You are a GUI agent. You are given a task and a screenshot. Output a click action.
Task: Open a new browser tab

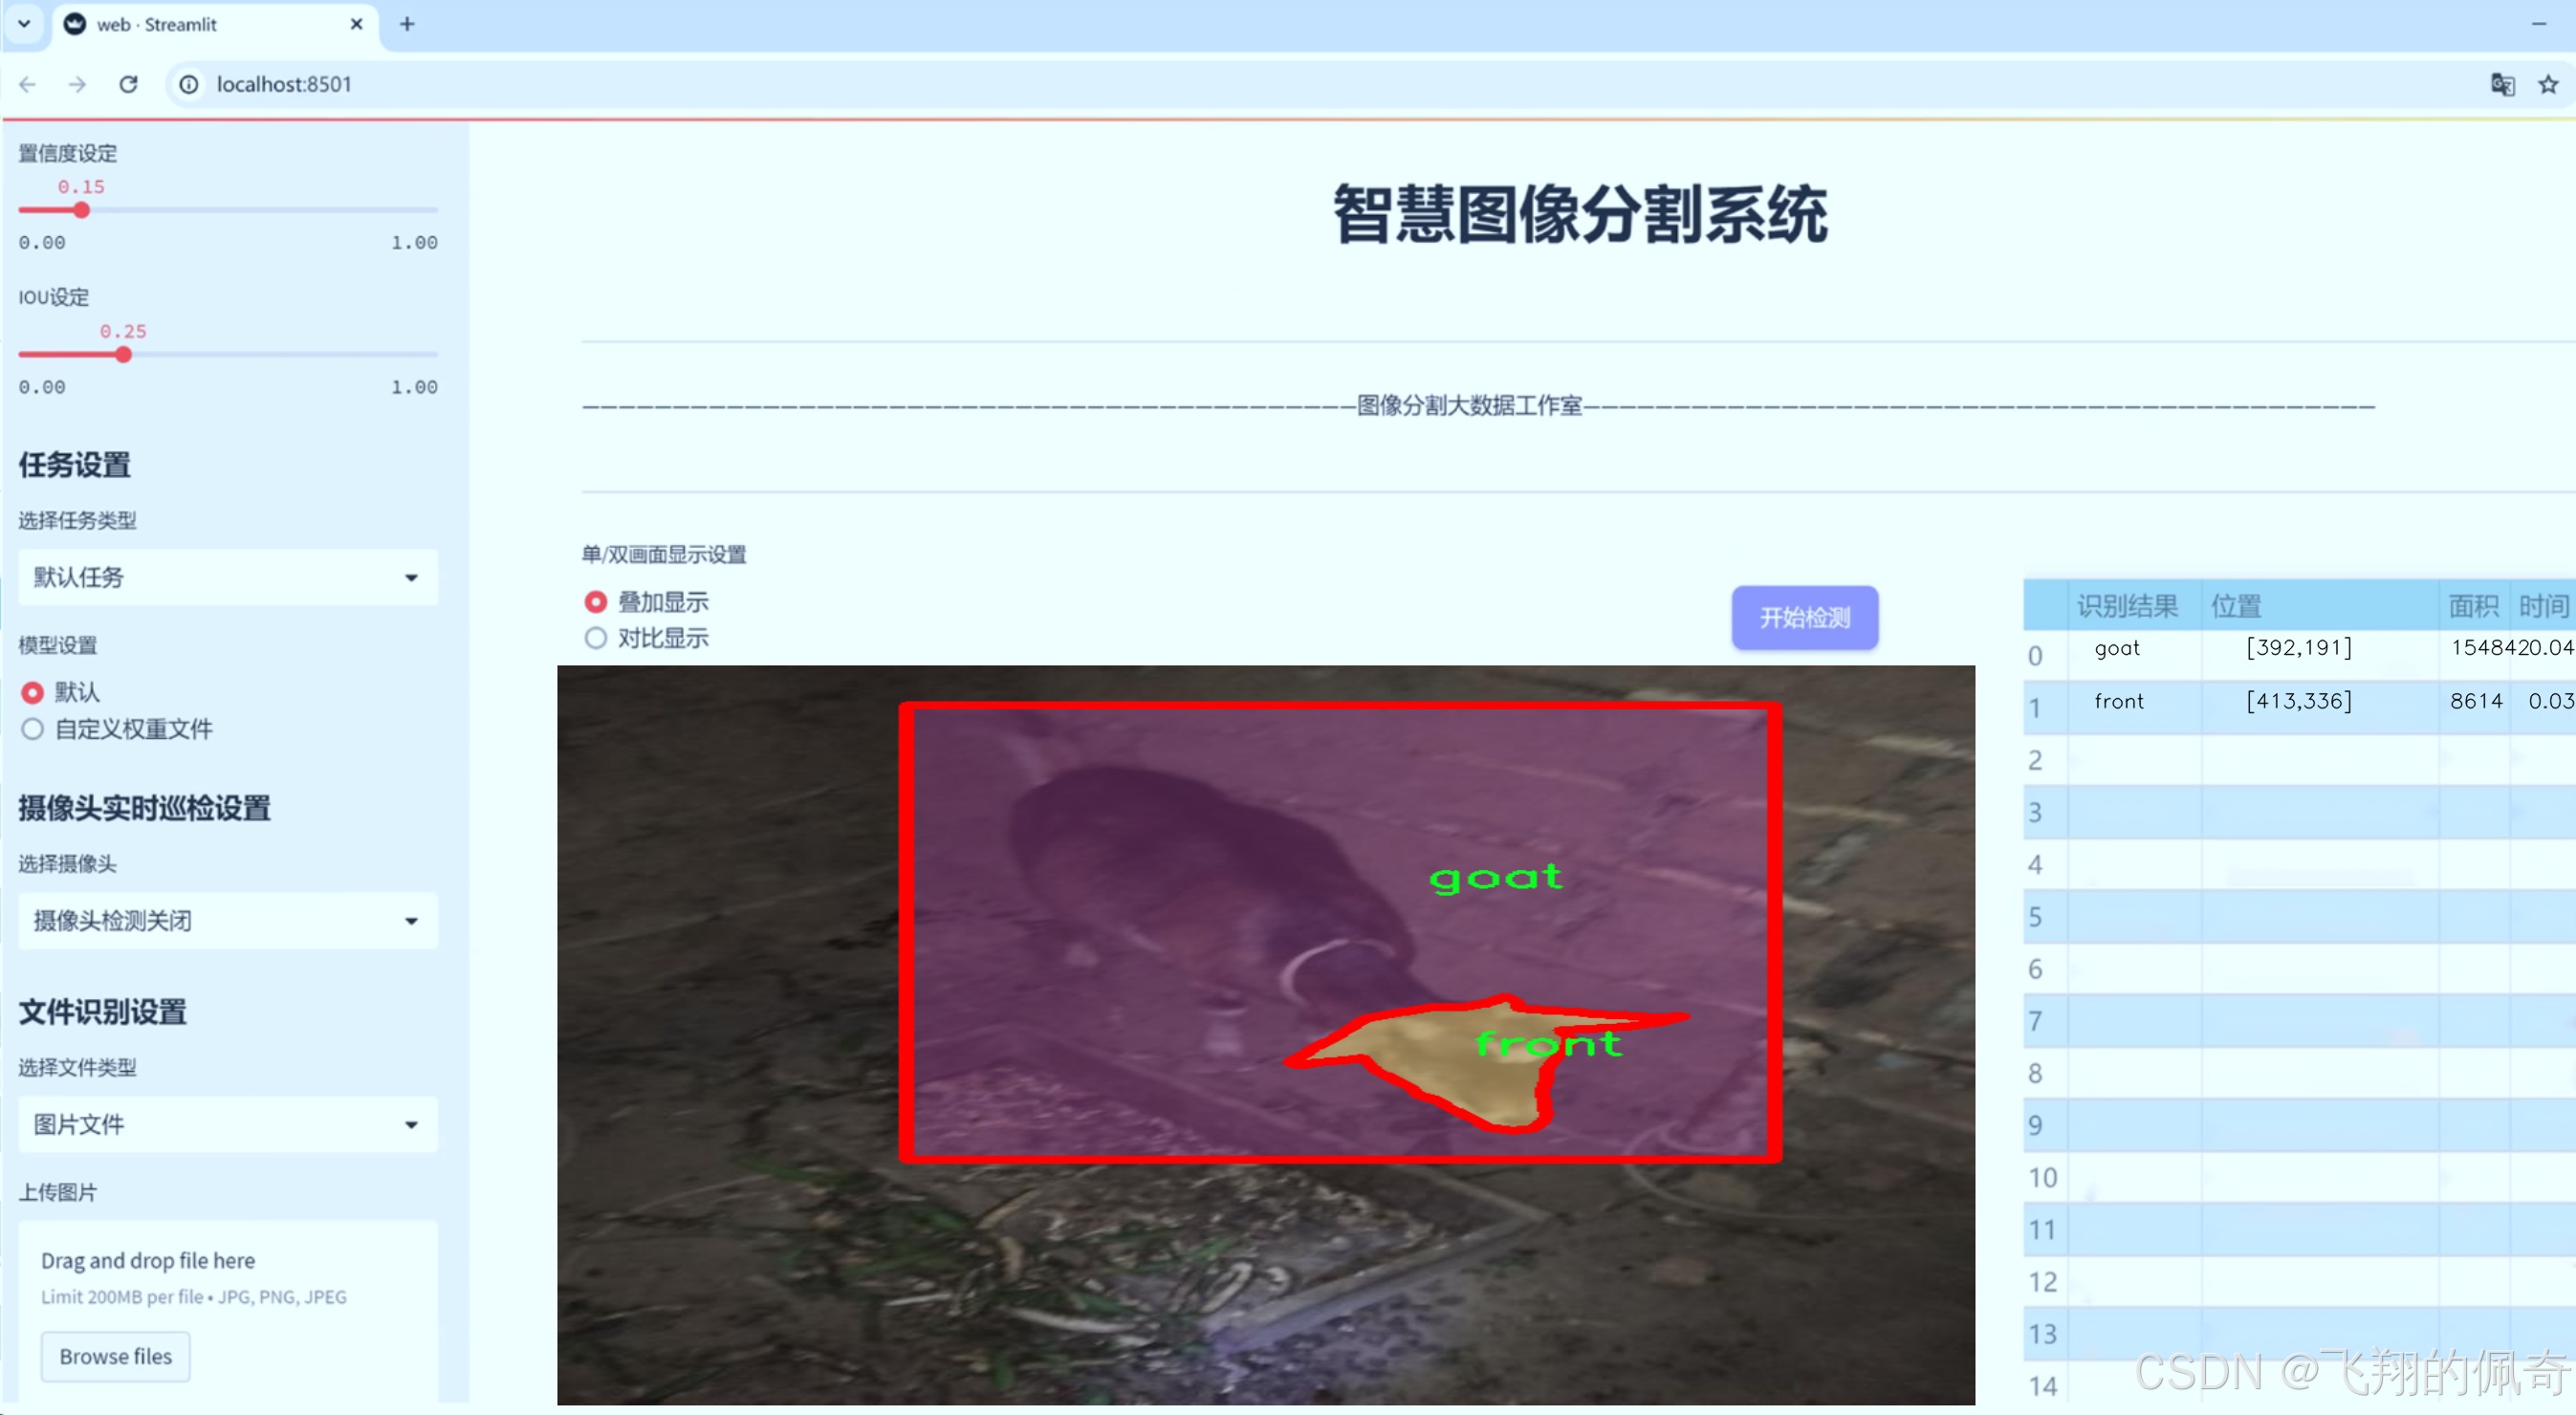click(407, 24)
